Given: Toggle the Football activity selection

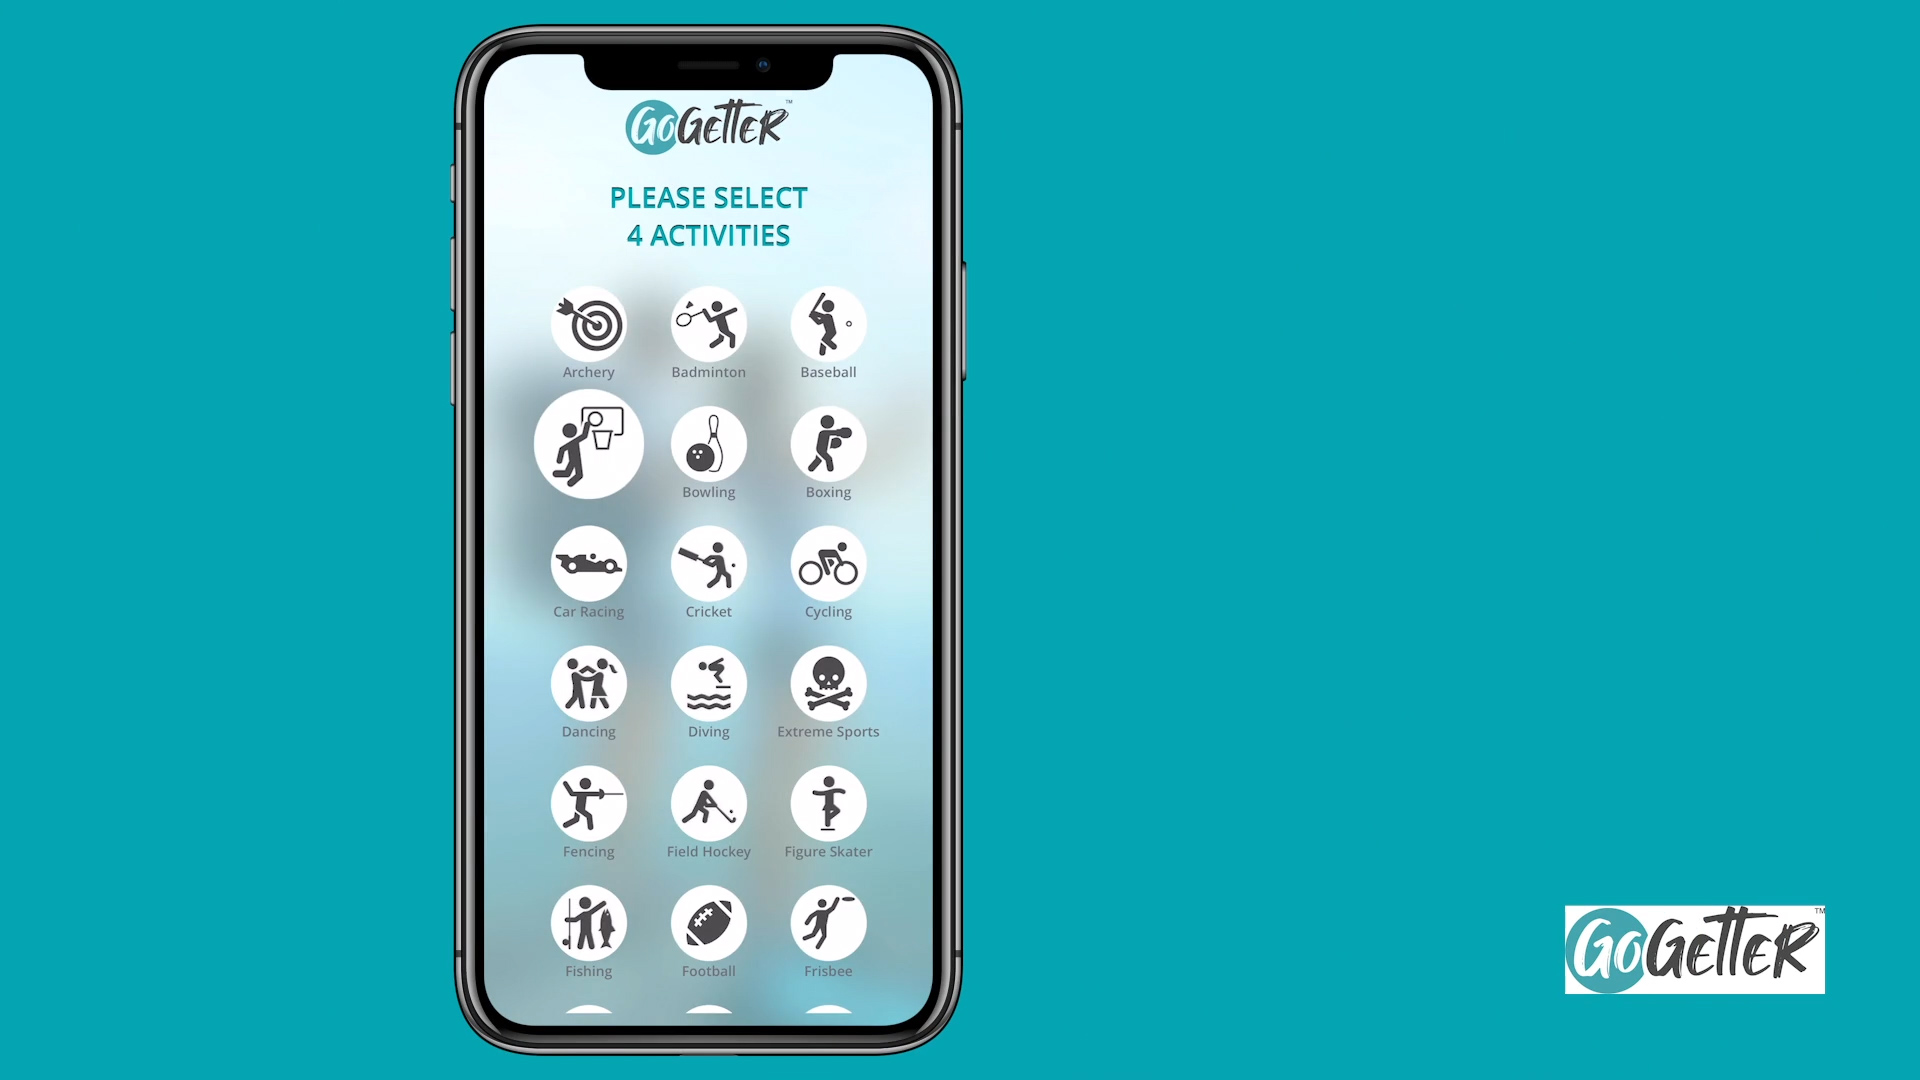Looking at the screenshot, I should pyautogui.click(x=707, y=924).
